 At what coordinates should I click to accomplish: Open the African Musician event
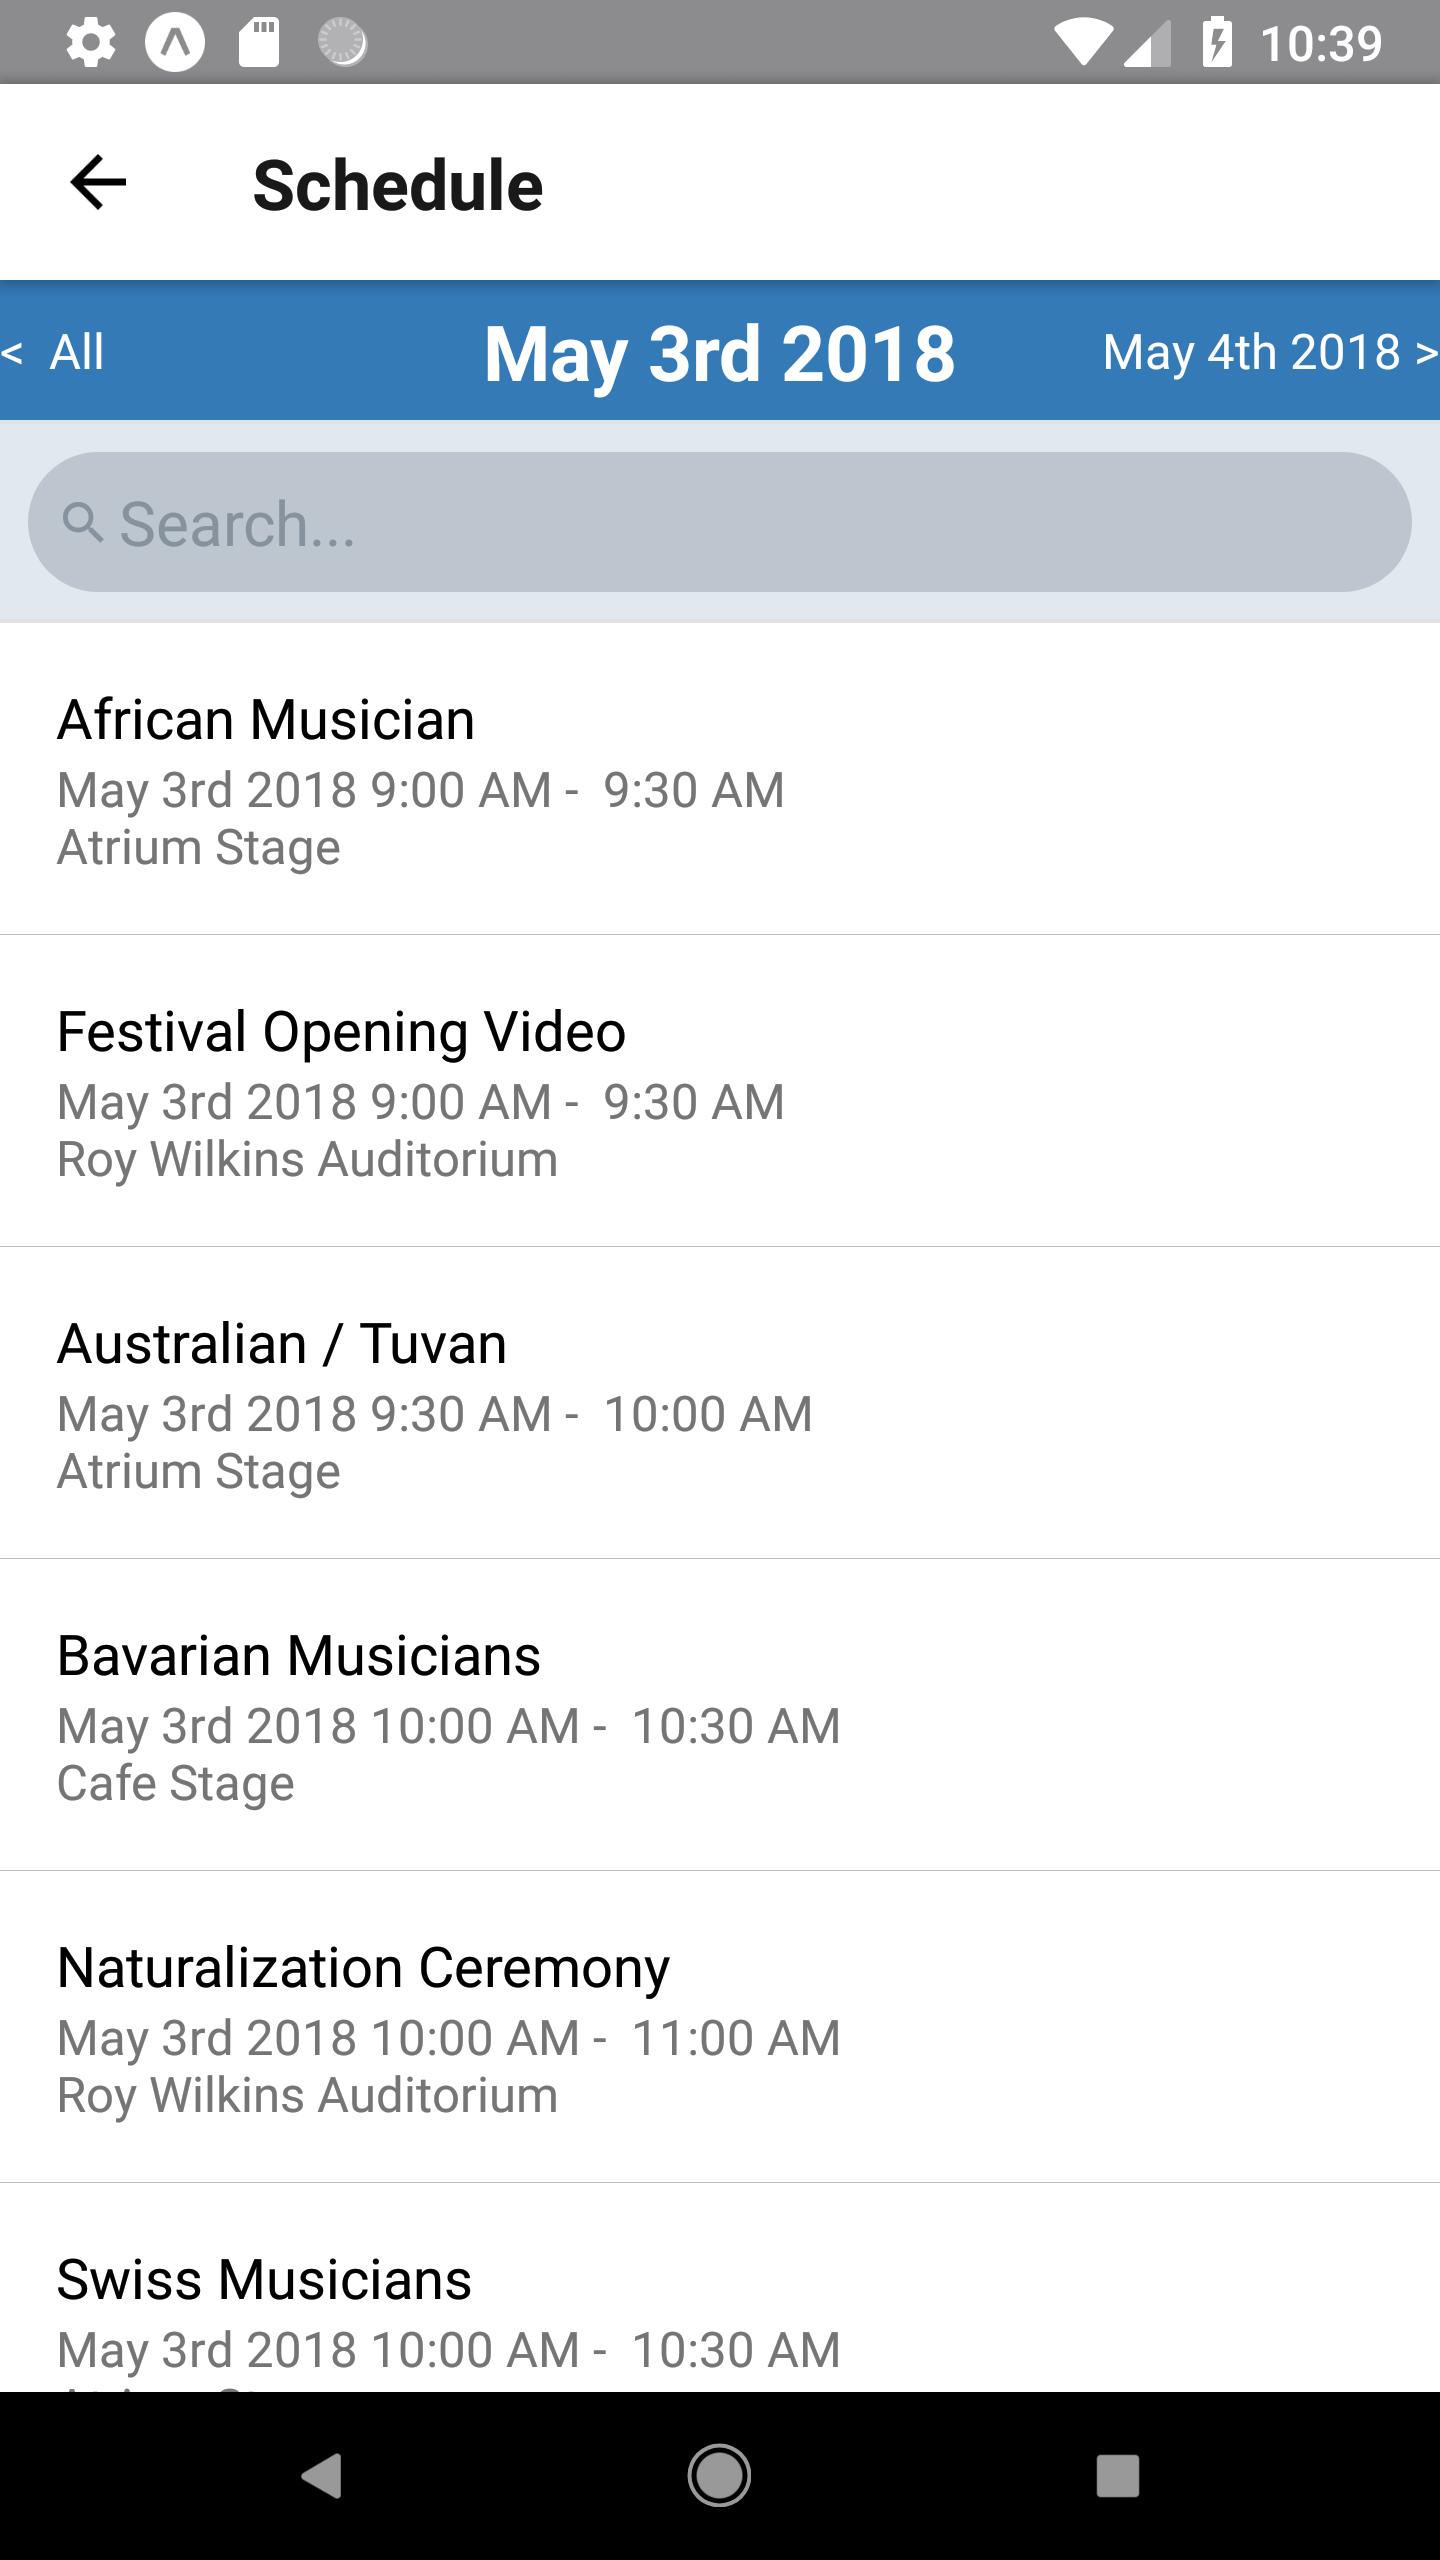pyautogui.click(x=720, y=780)
